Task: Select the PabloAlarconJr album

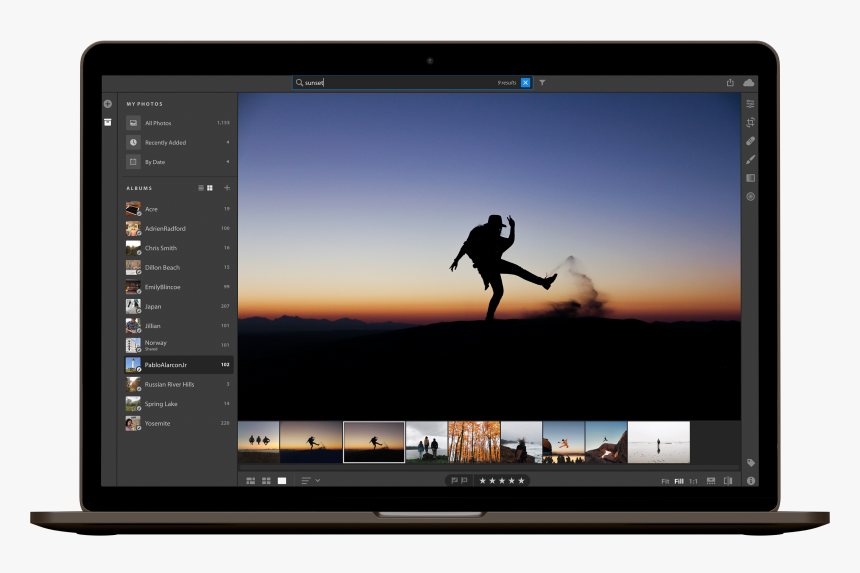Action: (x=179, y=365)
